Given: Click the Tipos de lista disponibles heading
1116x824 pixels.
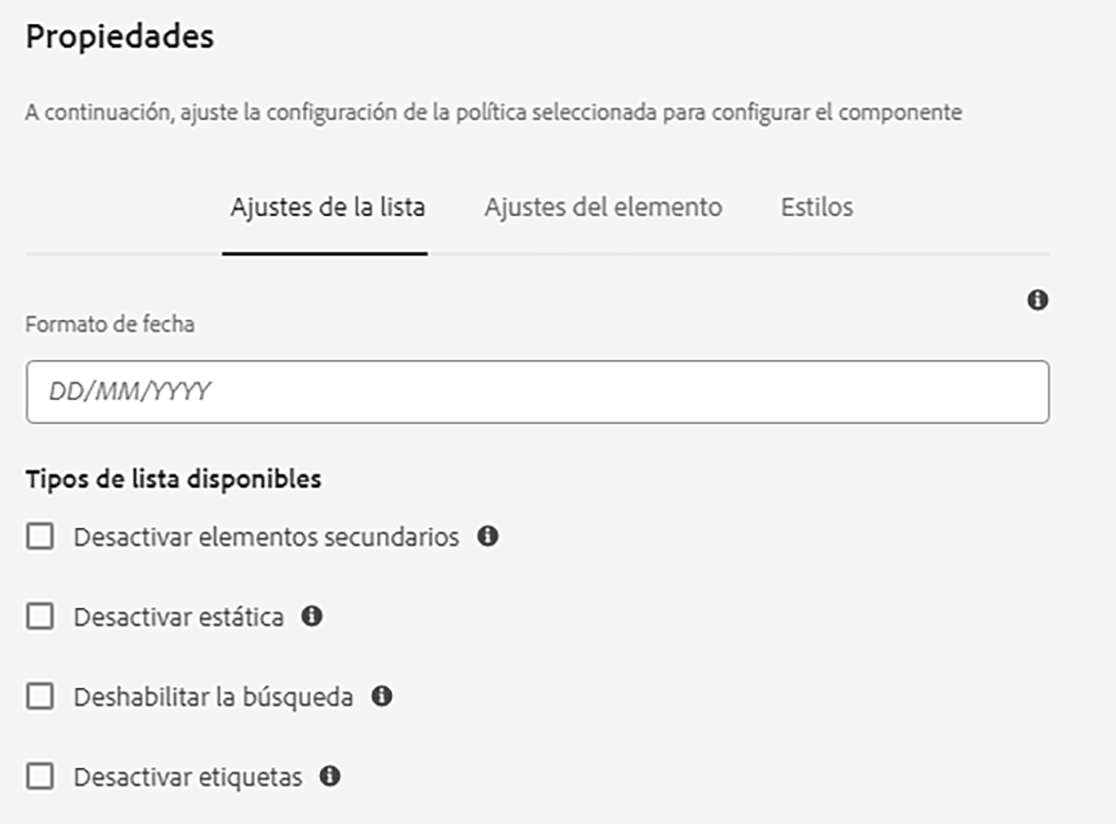Looking at the screenshot, I should tap(173, 479).
